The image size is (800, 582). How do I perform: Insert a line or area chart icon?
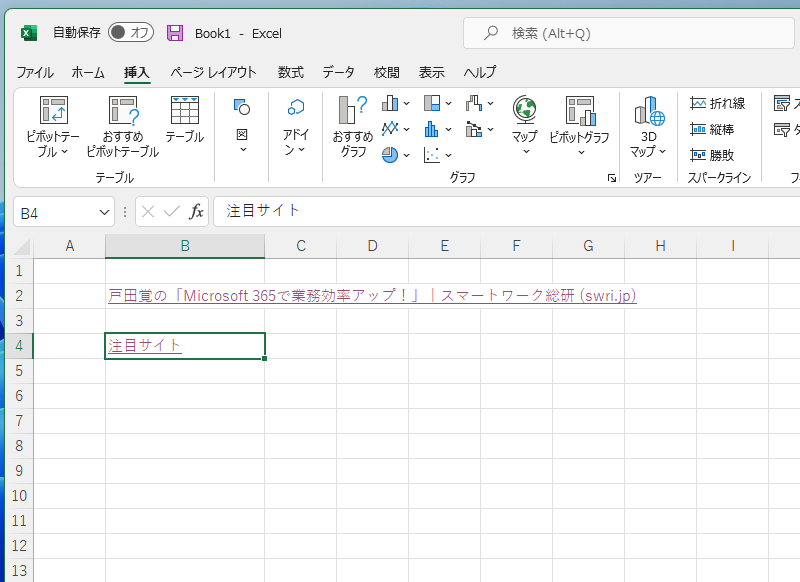point(390,129)
